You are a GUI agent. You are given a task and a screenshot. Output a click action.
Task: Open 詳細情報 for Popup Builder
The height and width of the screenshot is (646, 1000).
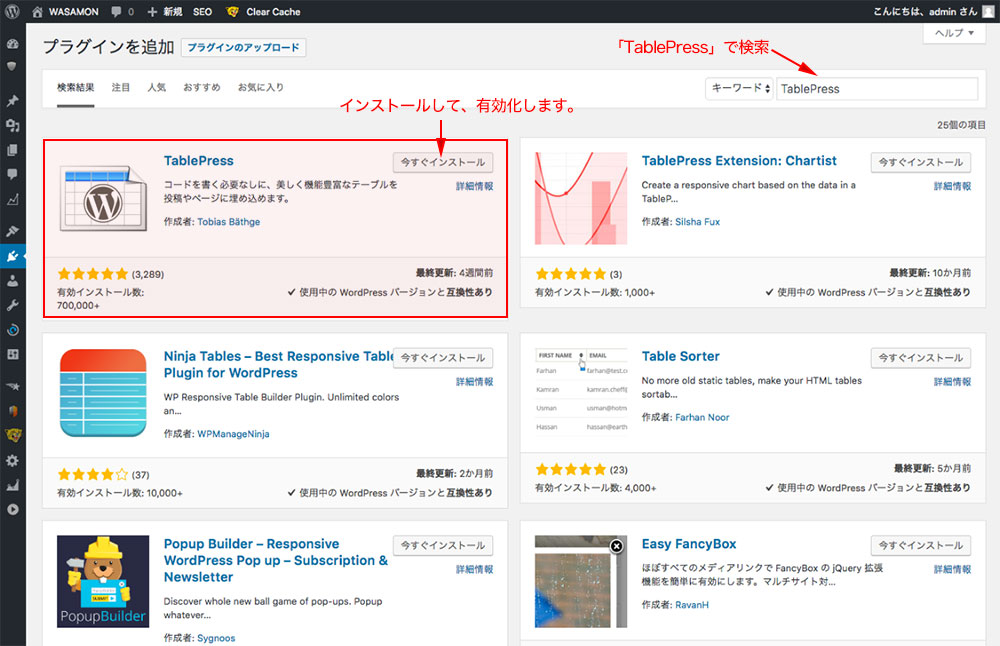pos(474,569)
